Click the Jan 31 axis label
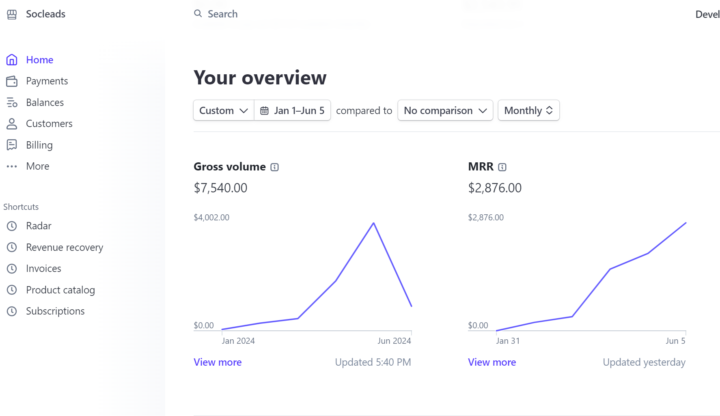 (508, 341)
